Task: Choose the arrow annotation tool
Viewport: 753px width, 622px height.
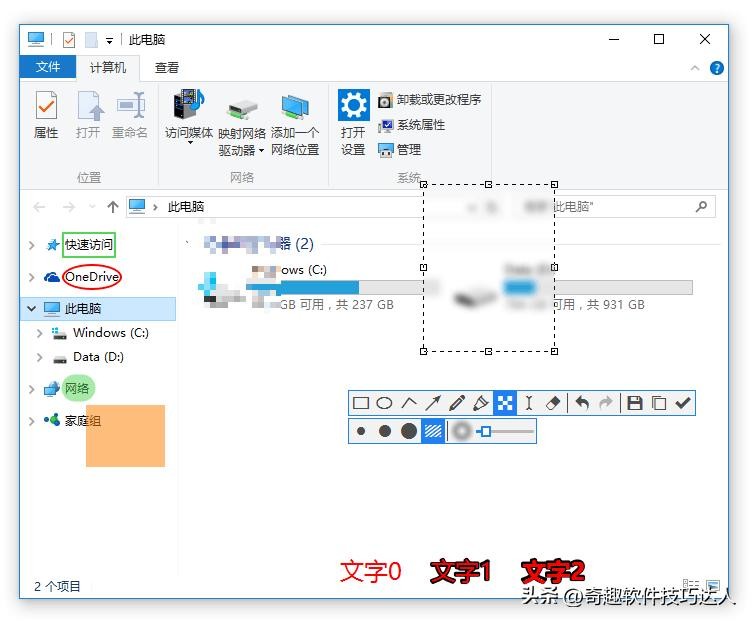Action: (x=433, y=403)
